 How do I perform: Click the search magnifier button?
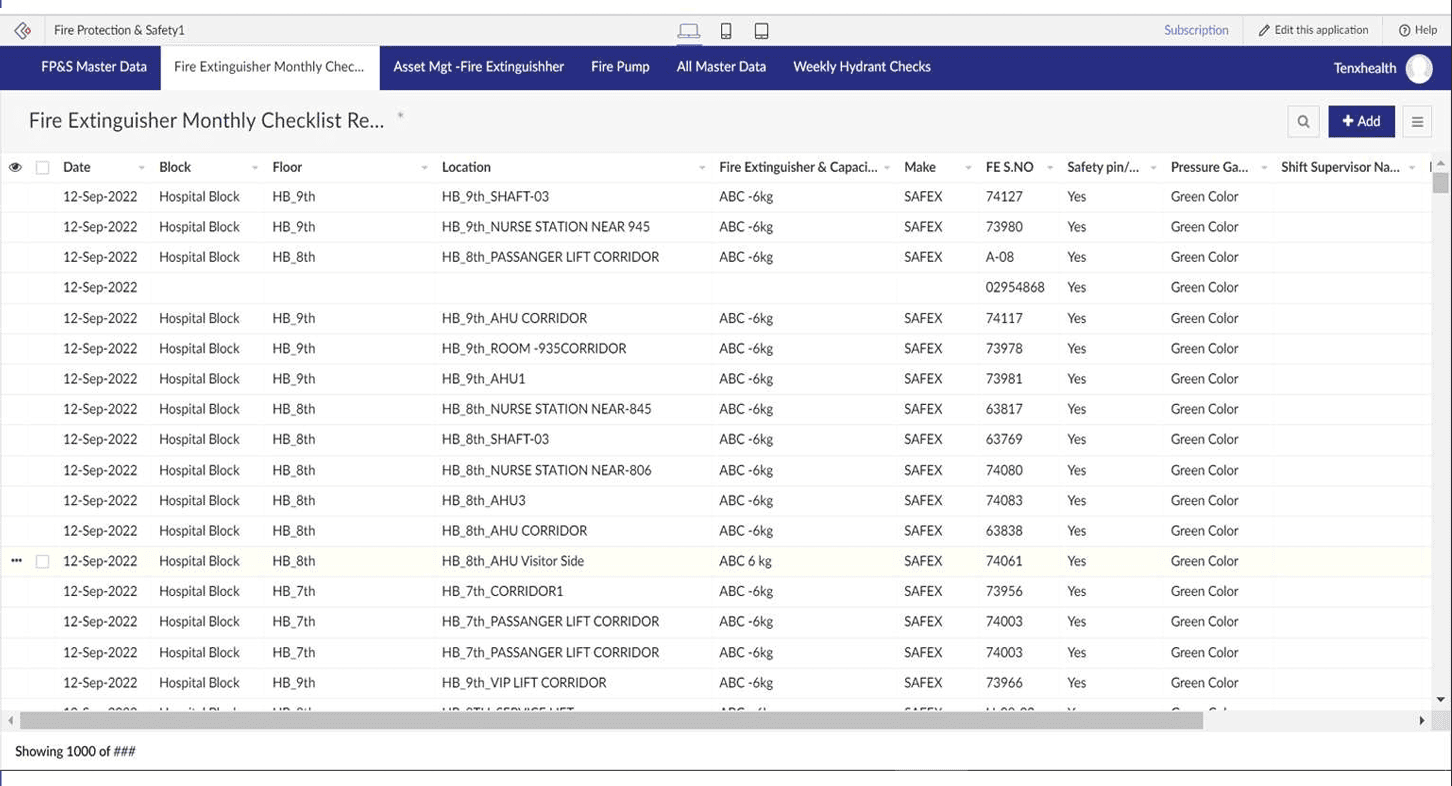(1303, 122)
